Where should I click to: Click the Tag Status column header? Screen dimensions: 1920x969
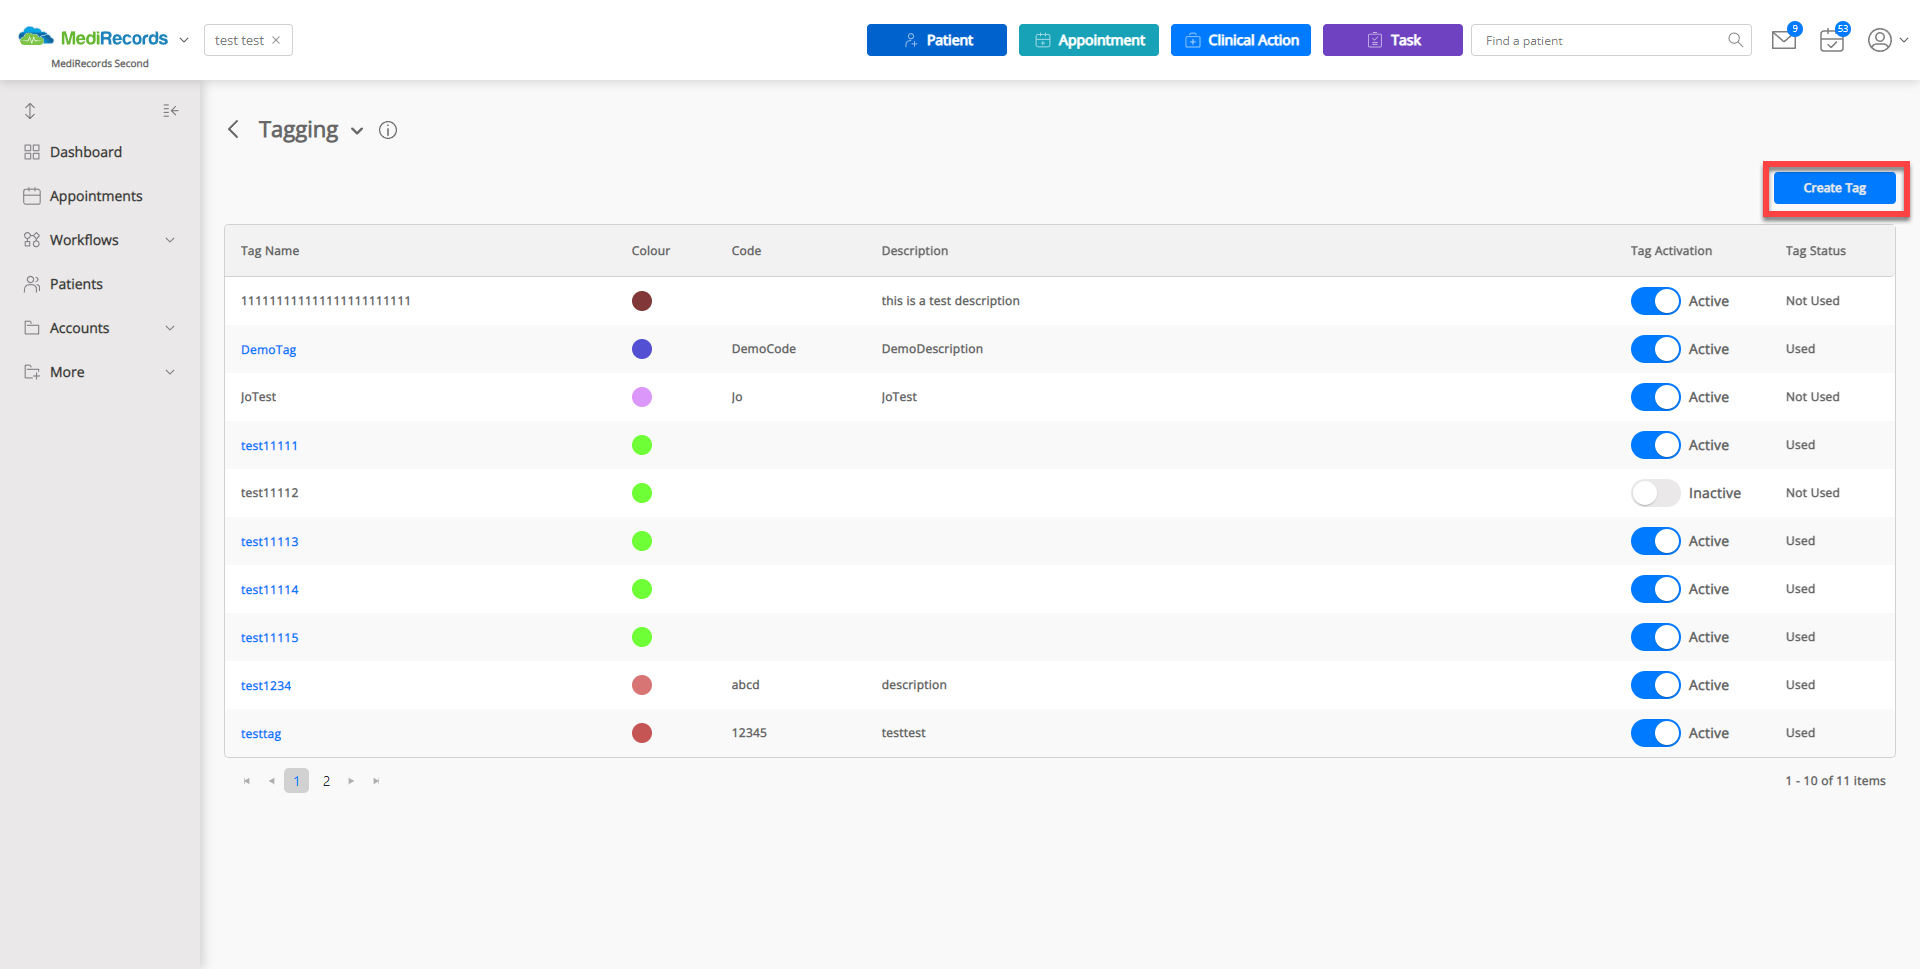pyautogui.click(x=1815, y=251)
